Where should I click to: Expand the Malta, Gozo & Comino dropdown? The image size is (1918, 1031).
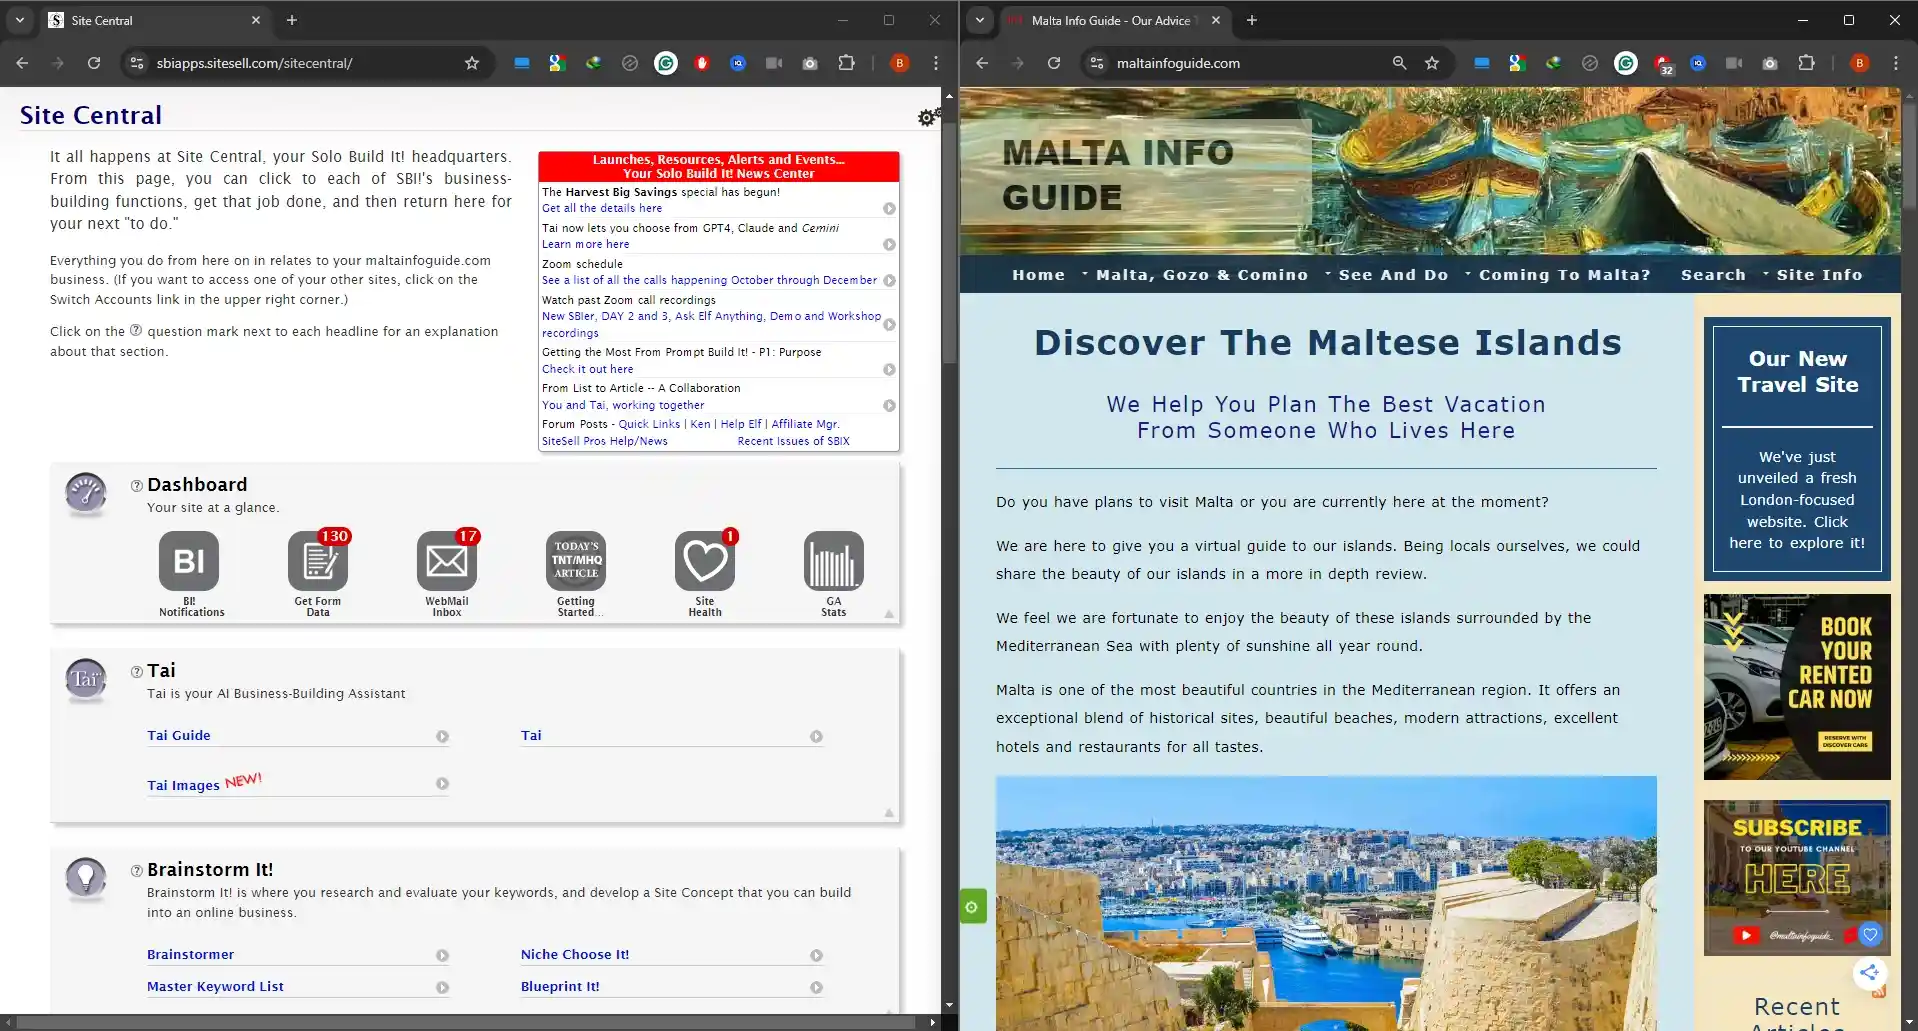pos(1202,274)
